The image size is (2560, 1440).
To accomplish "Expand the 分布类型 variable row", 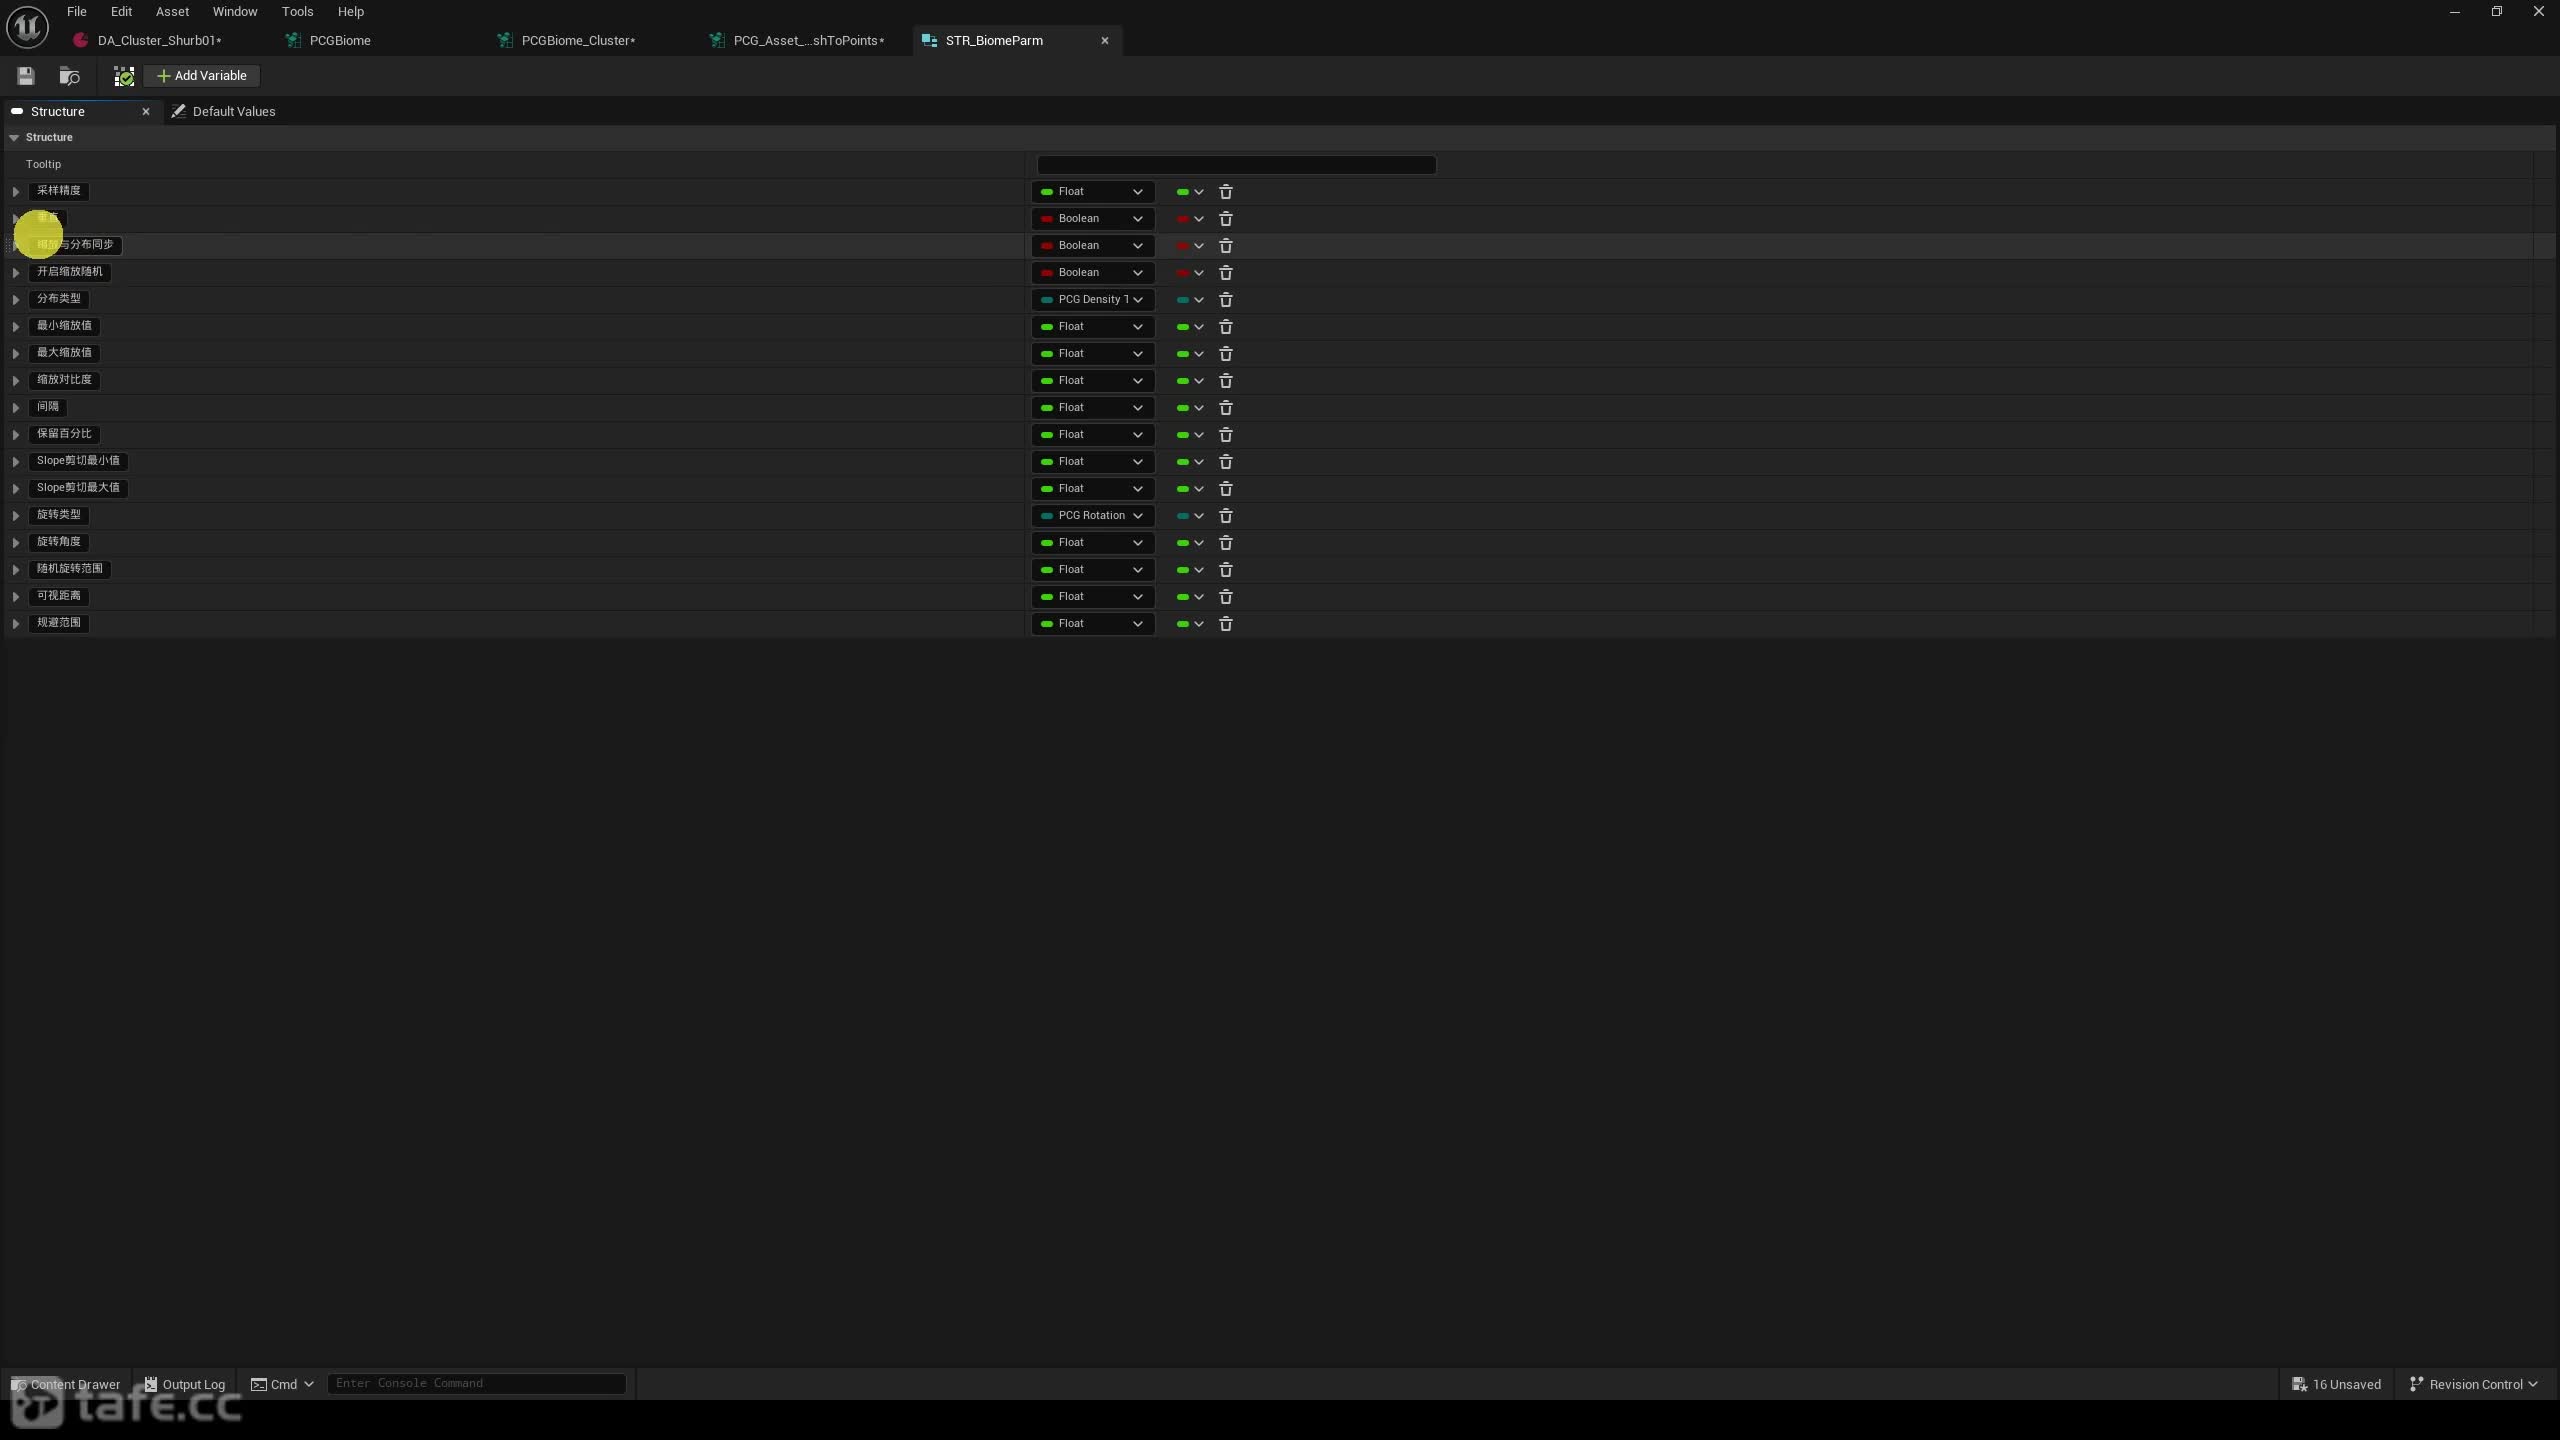I will (16, 299).
